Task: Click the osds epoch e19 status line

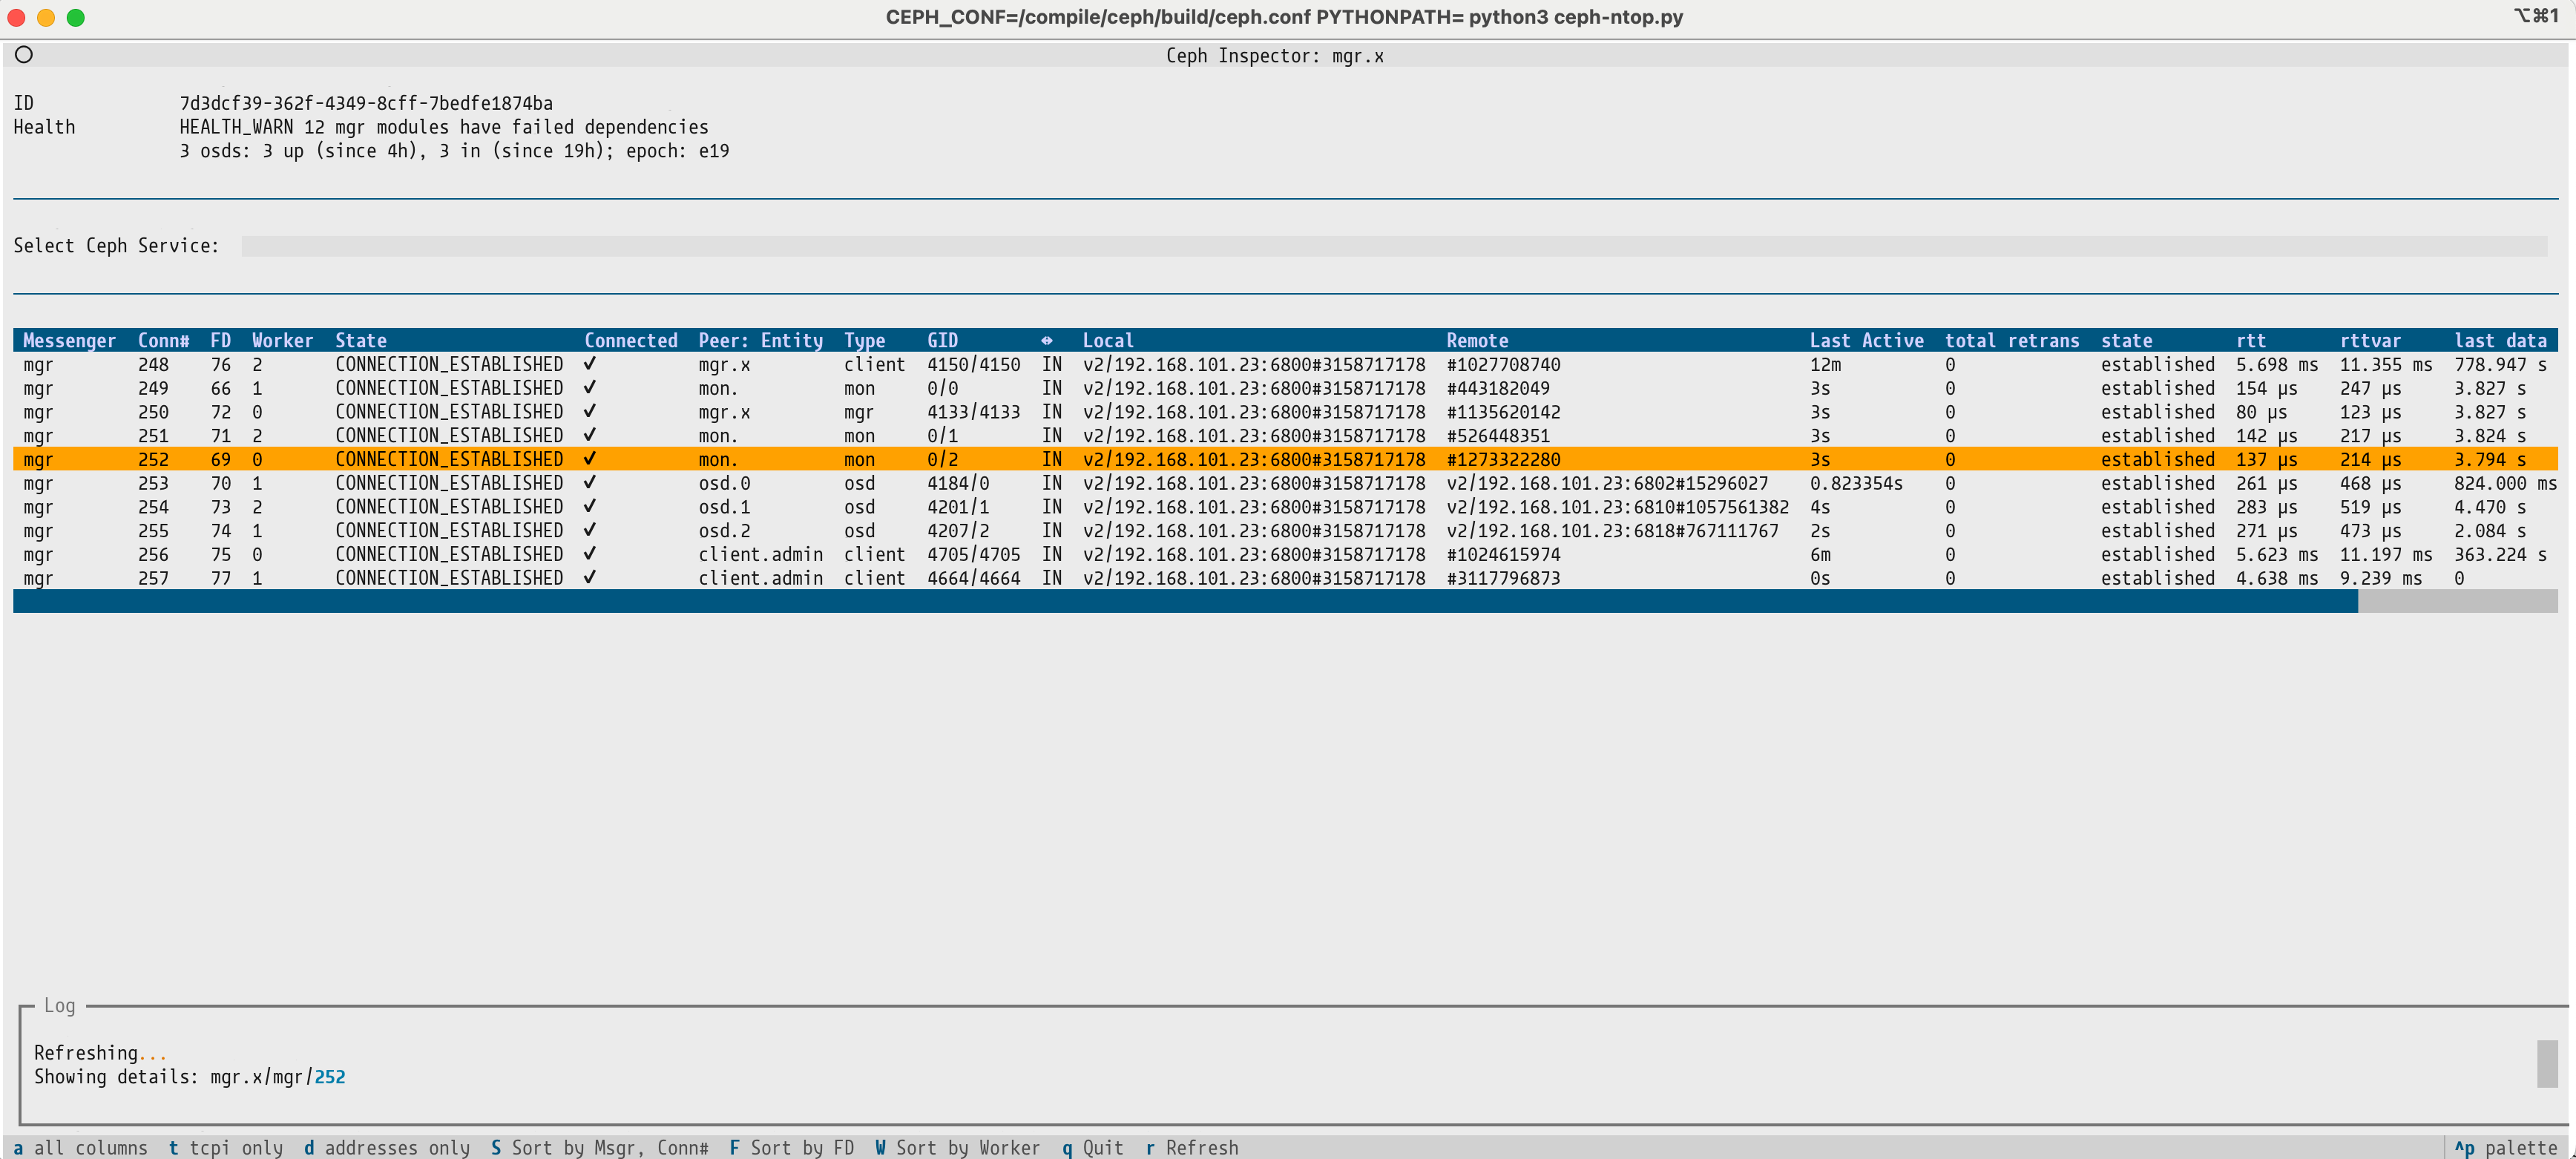Action: 454,151
